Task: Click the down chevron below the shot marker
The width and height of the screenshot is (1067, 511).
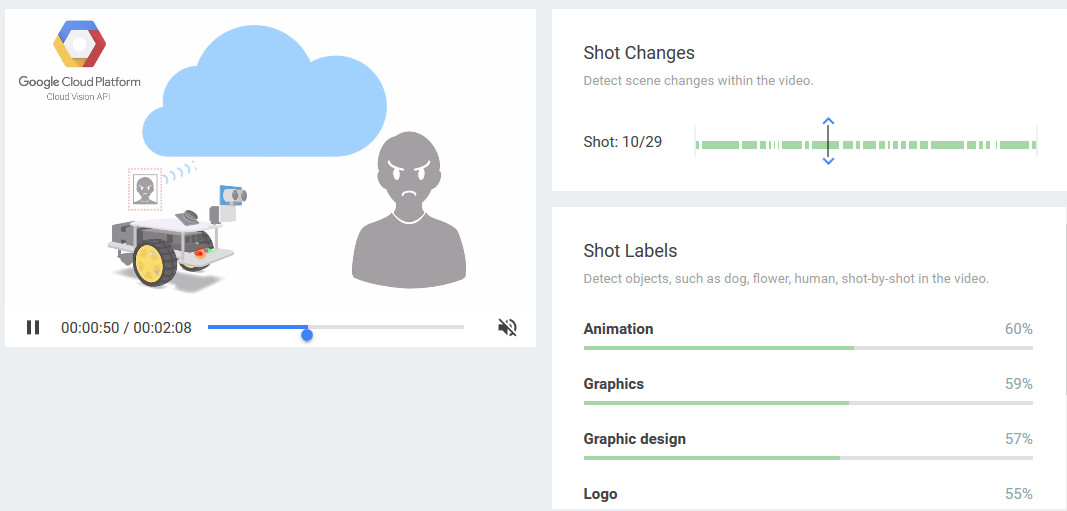Action: pos(828,161)
